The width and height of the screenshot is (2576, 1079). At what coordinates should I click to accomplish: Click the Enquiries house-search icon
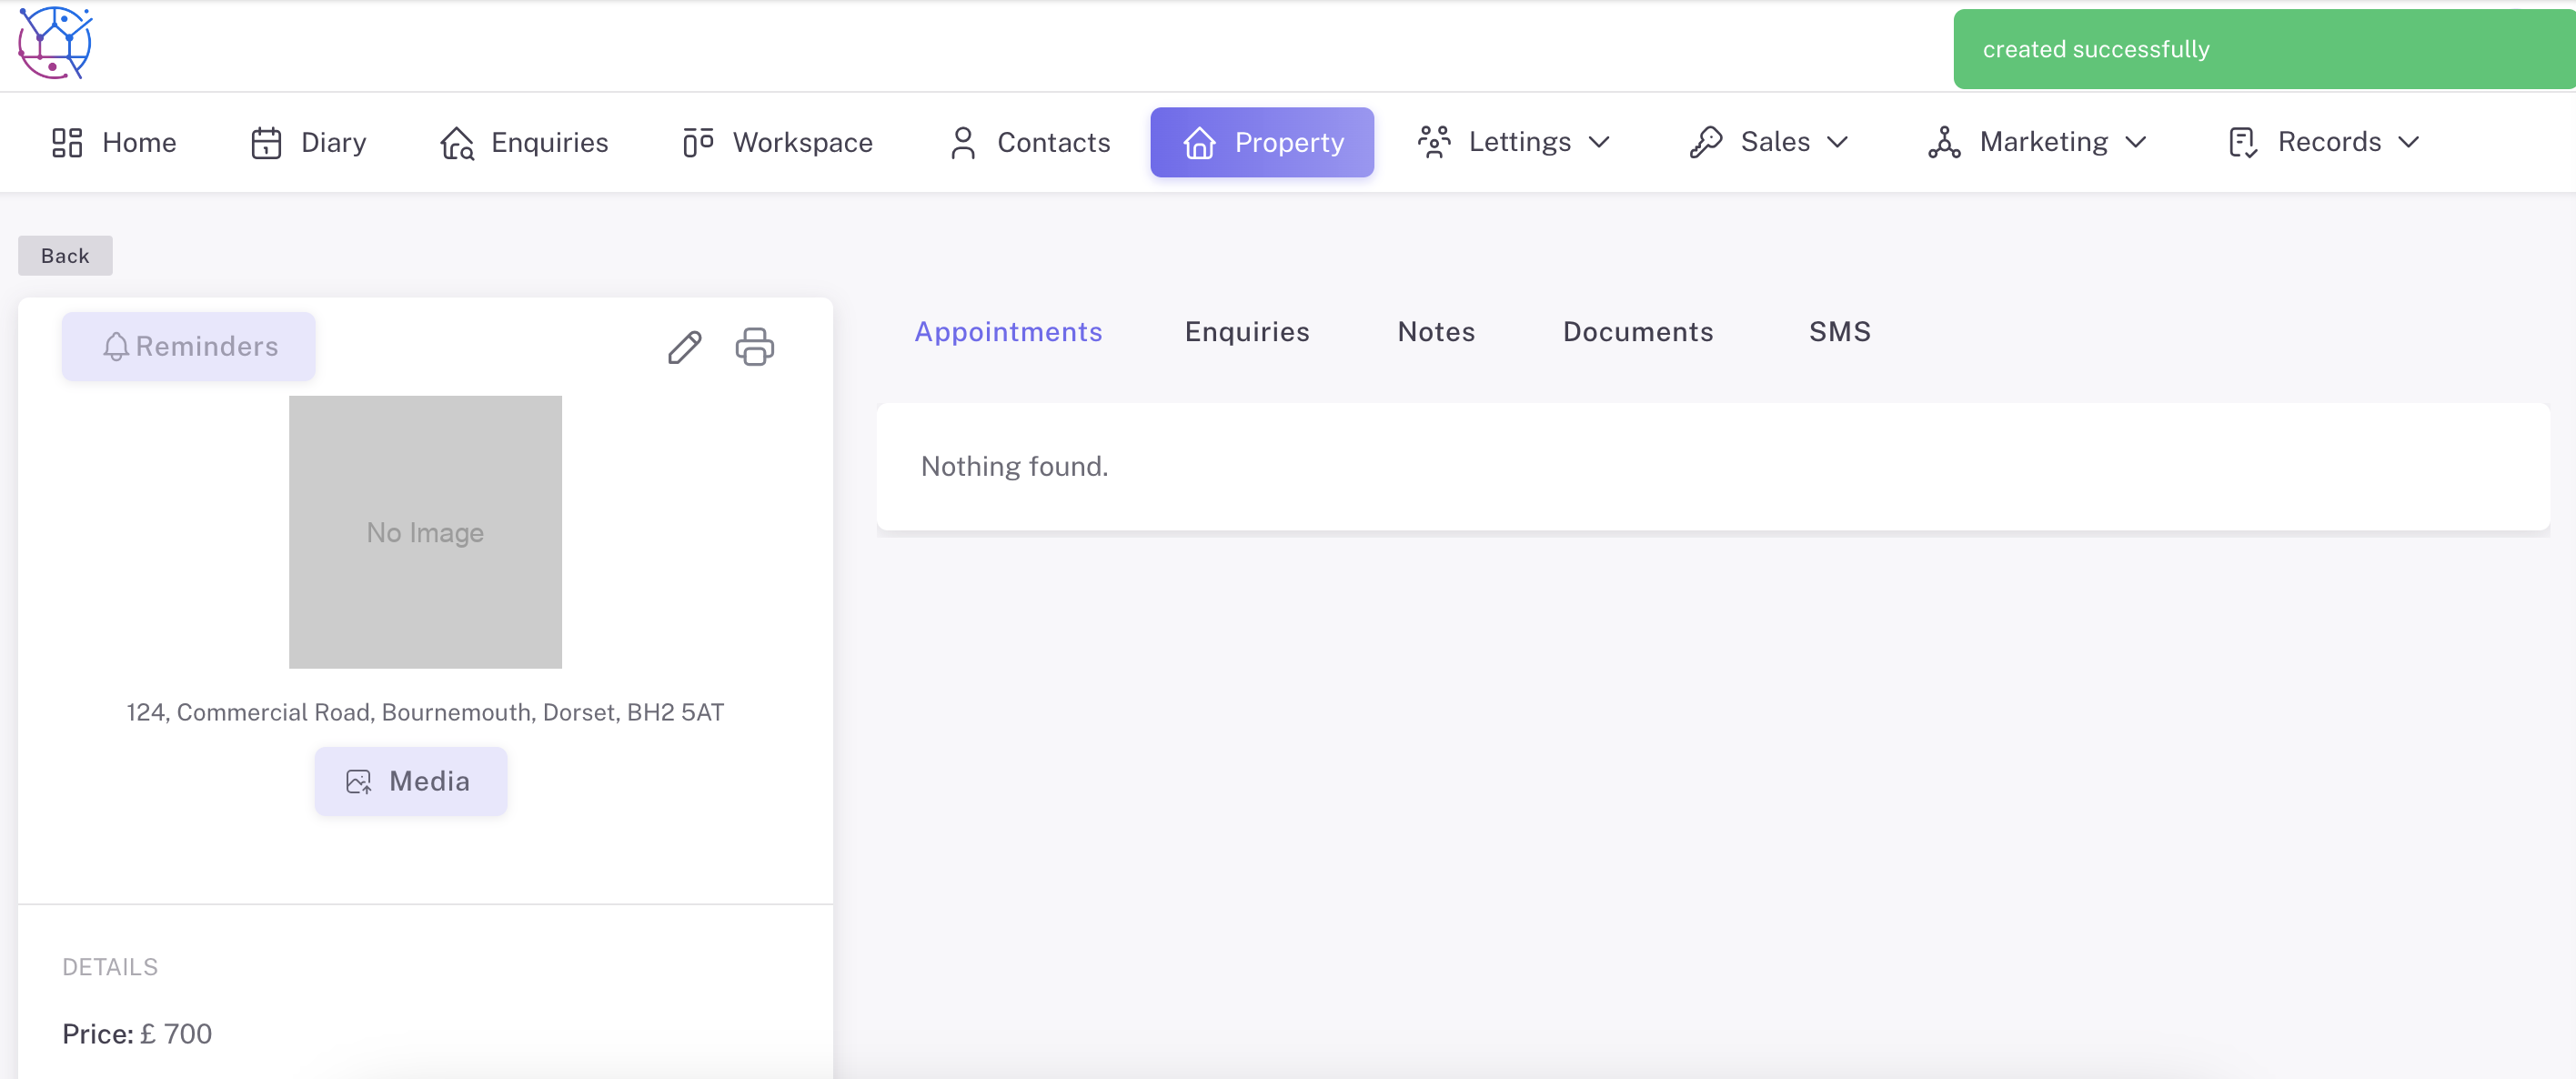(457, 142)
